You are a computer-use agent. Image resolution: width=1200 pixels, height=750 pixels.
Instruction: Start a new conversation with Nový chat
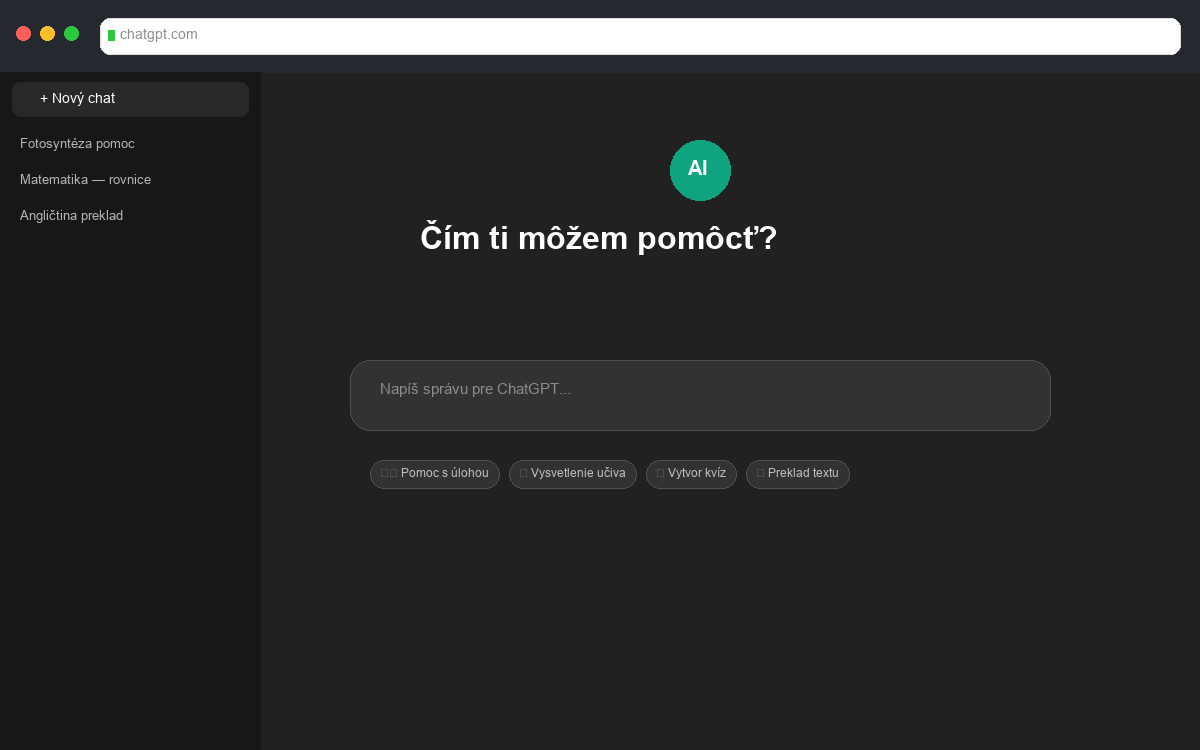point(130,98)
